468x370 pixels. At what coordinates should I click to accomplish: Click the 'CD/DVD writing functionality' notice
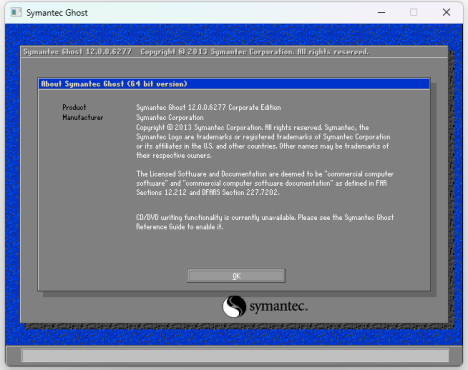click(x=265, y=222)
